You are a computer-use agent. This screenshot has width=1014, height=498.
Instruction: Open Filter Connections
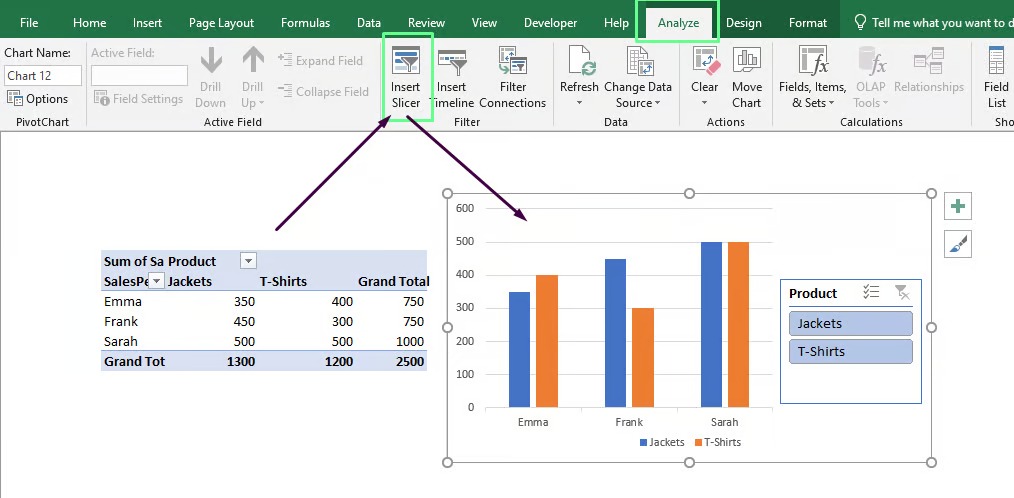pos(512,62)
